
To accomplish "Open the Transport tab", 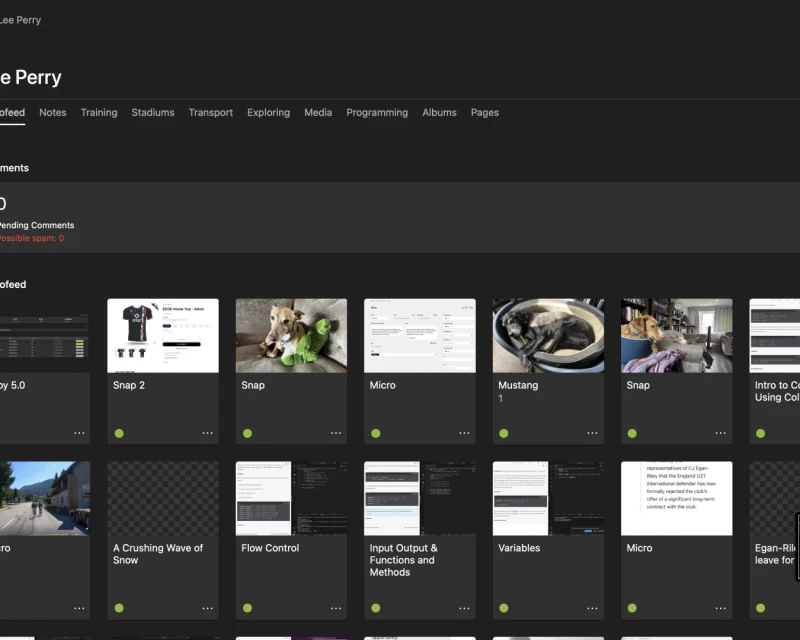I will (211, 112).
